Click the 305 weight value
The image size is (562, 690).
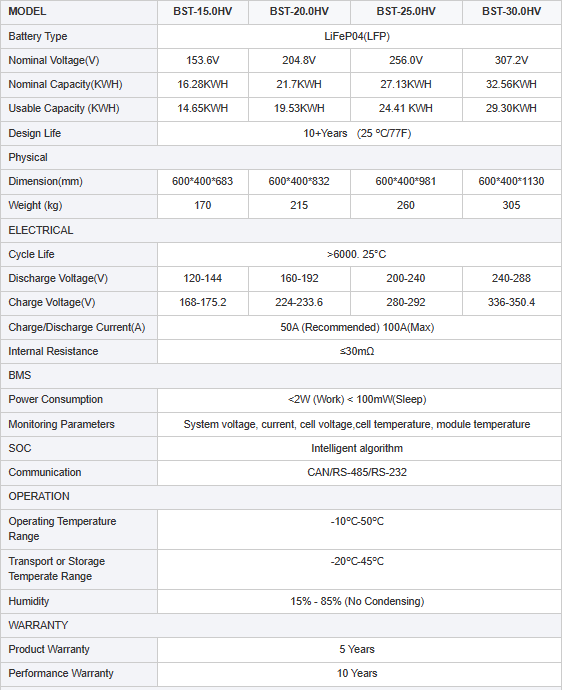[512, 206]
